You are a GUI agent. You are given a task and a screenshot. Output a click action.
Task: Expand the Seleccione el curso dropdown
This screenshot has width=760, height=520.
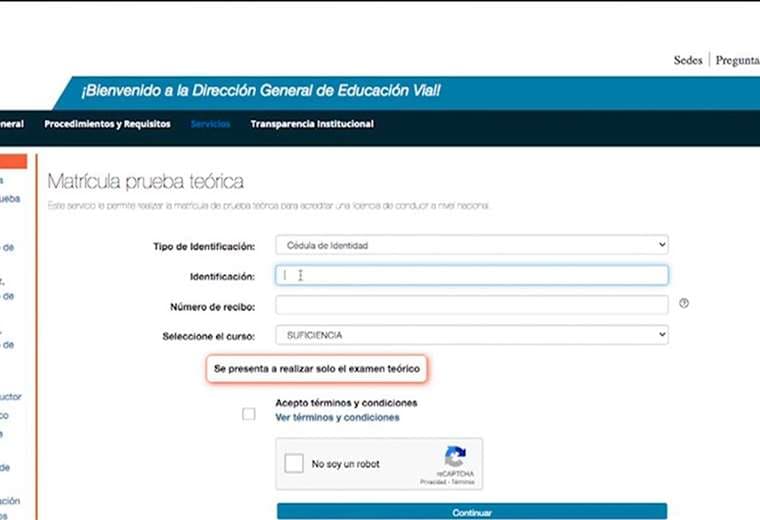[471, 335]
